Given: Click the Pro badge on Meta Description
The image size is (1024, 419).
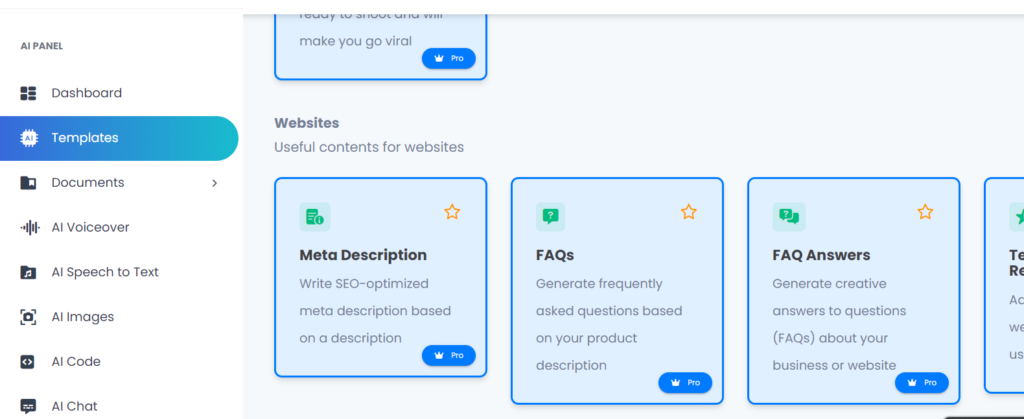Looking at the screenshot, I should [x=449, y=356].
